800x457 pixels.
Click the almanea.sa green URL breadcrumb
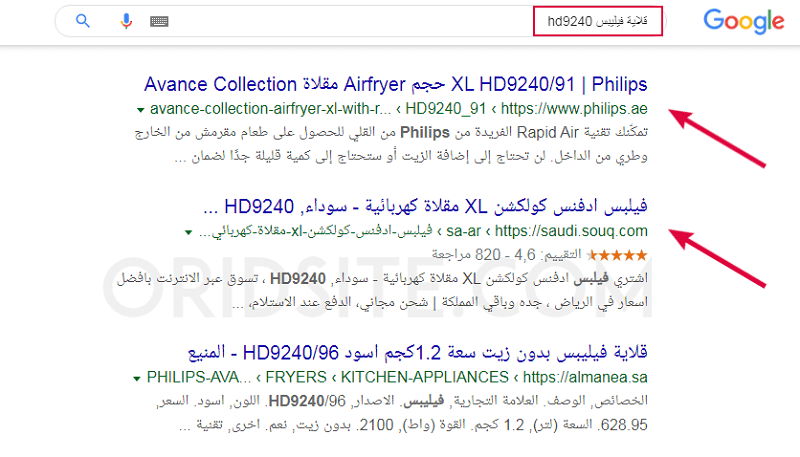(x=397, y=377)
